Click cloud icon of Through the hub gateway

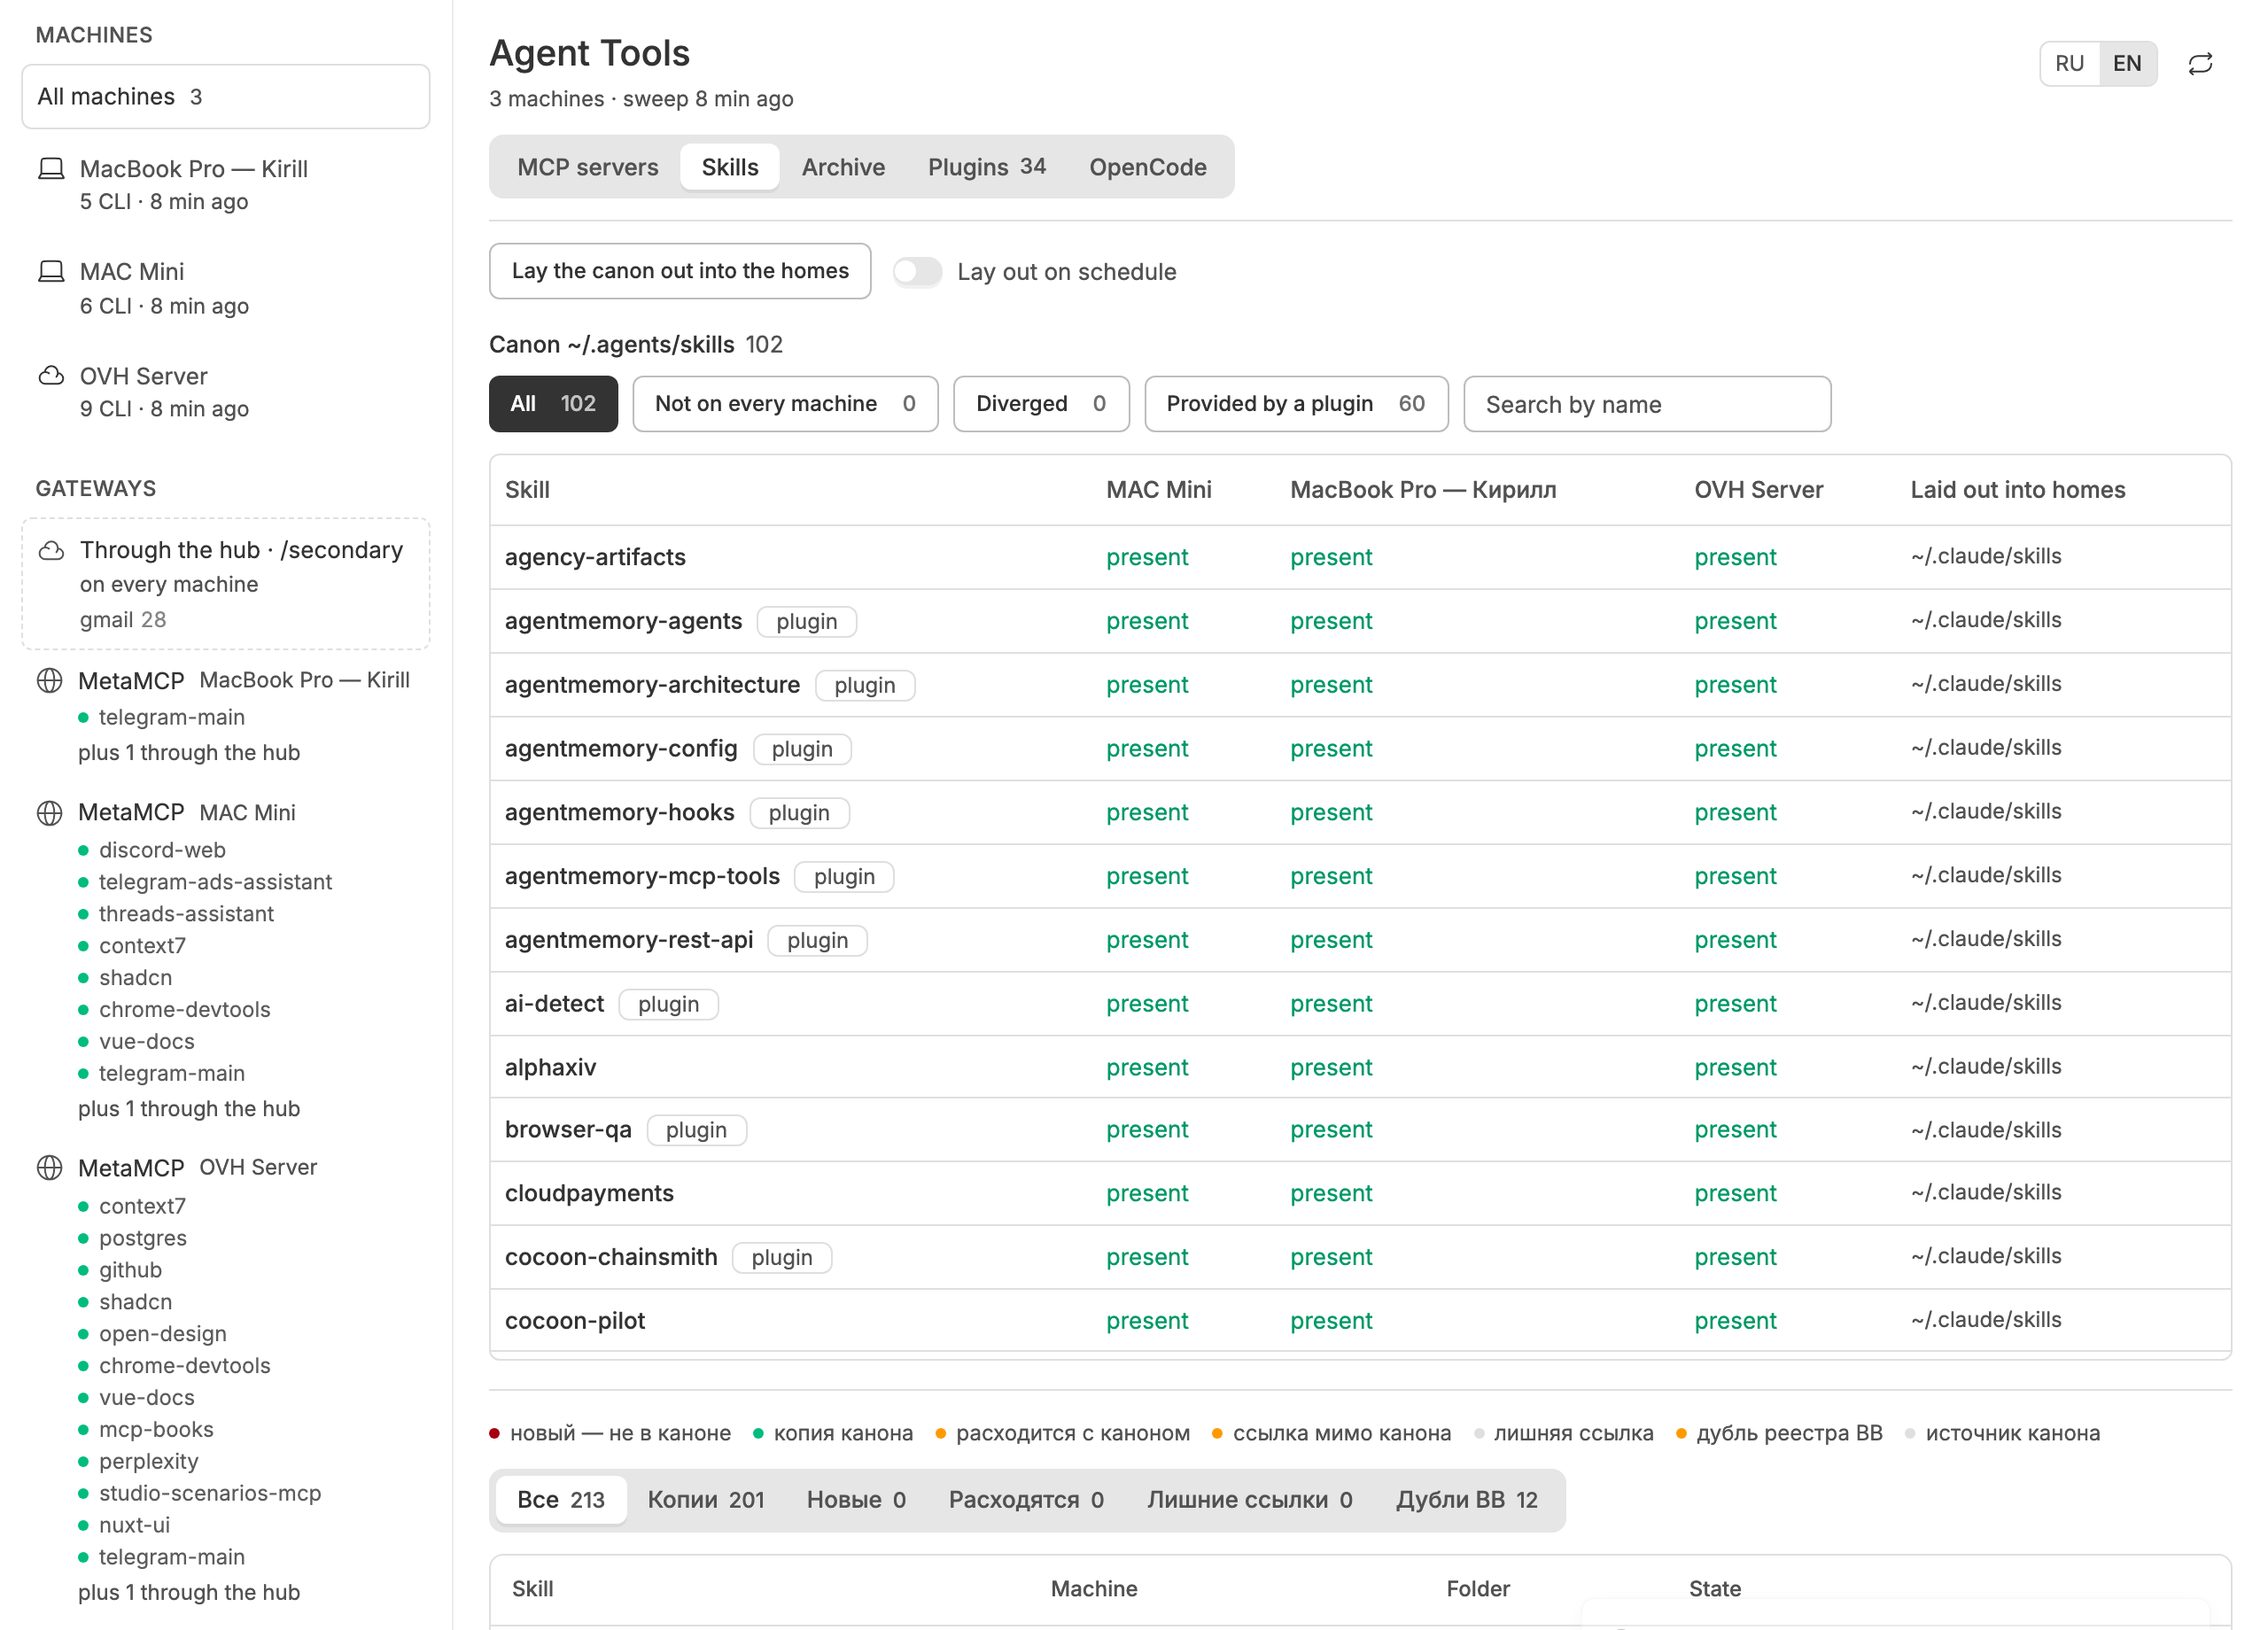tap(51, 551)
